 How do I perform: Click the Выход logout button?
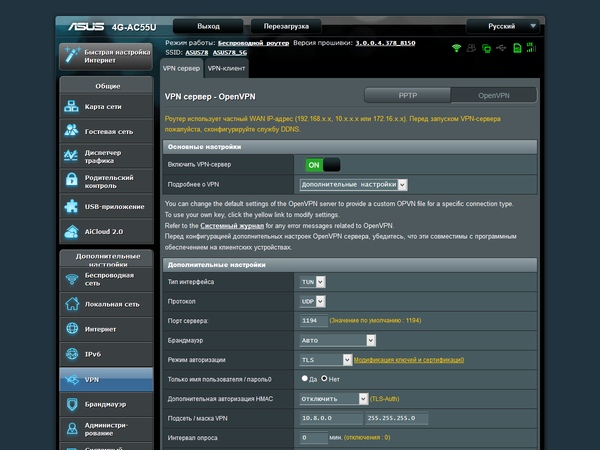pos(208,26)
